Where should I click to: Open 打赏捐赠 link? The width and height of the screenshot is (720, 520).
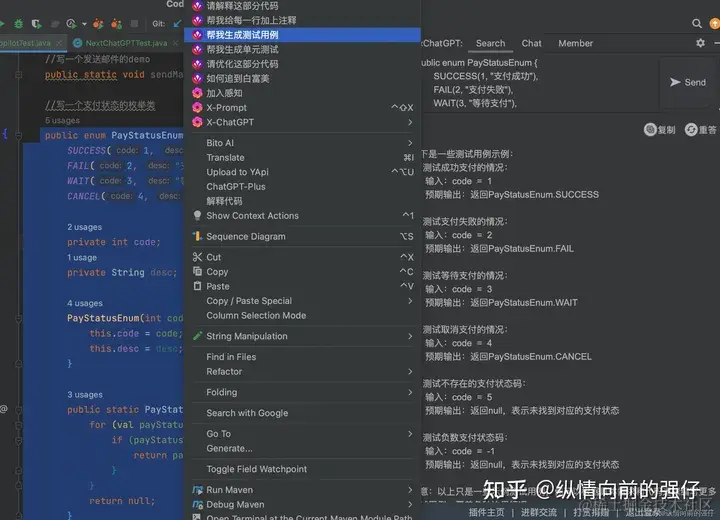click(x=591, y=512)
